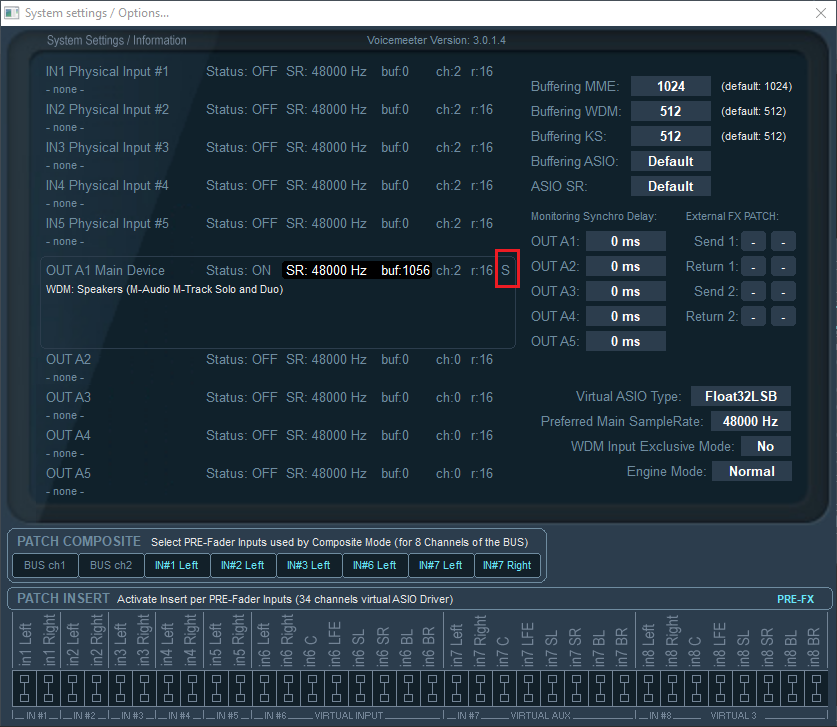Activate in7 Left insert patch switch
This screenshot has width=837, height=727.
coord(458,686)
